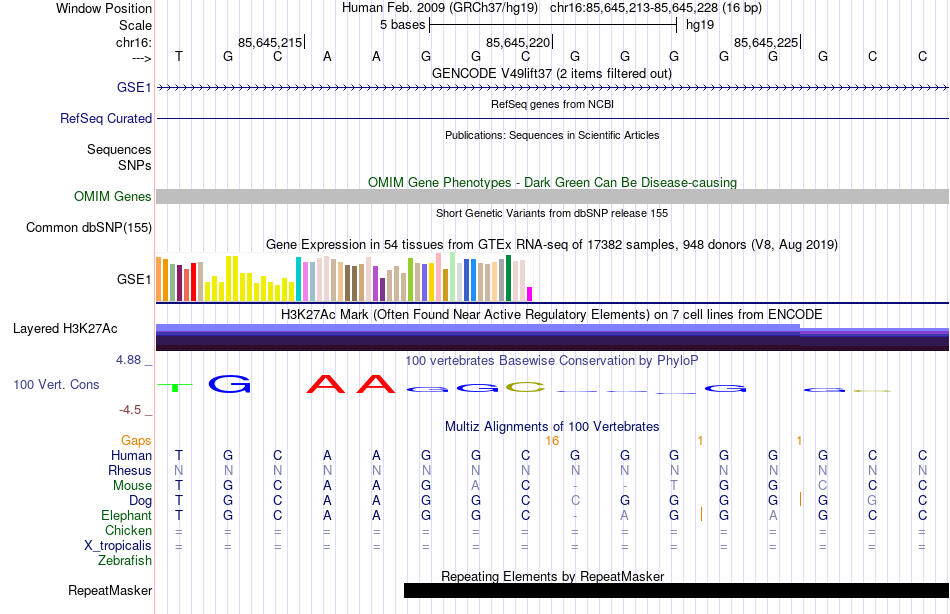The width and height of the screenshot is (950, 614).
Task: Click the T base in the top sequence row
Action: [179, 56]
